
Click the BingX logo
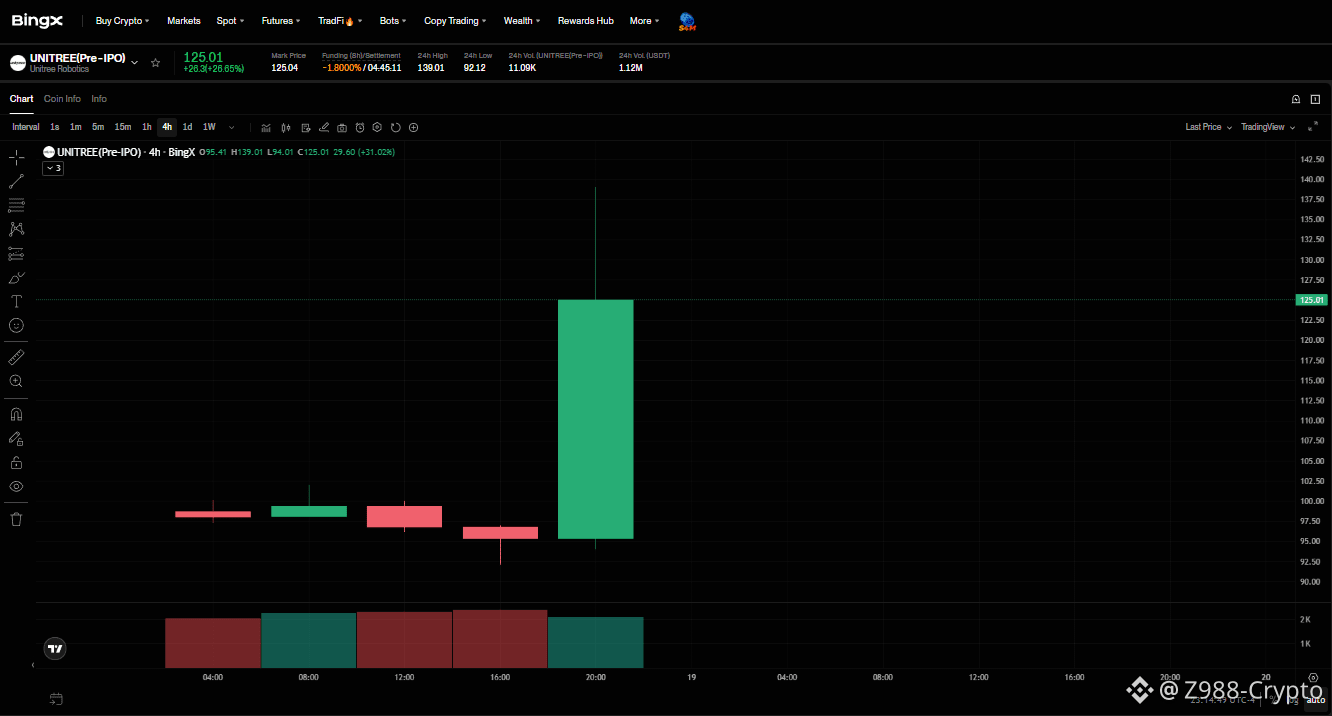click(x=37, y=20)
